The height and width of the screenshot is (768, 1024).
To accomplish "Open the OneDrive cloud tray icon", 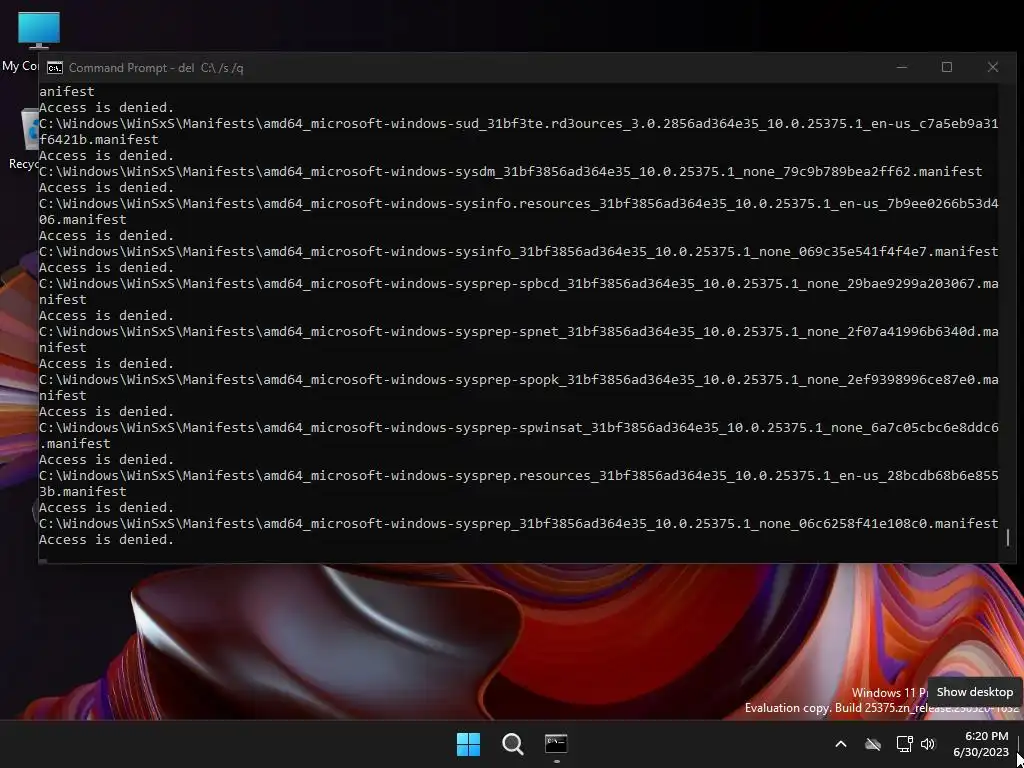I will [x=873, y=744].
